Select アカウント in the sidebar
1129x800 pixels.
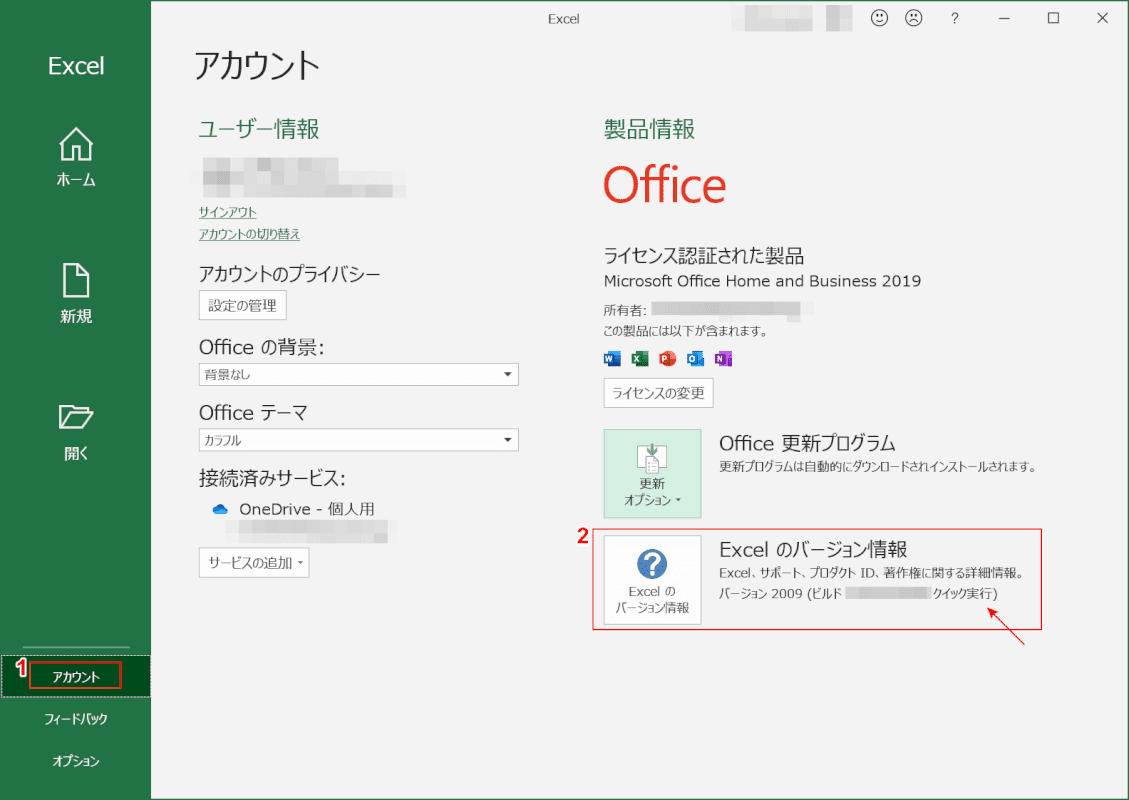click(76, 676)
